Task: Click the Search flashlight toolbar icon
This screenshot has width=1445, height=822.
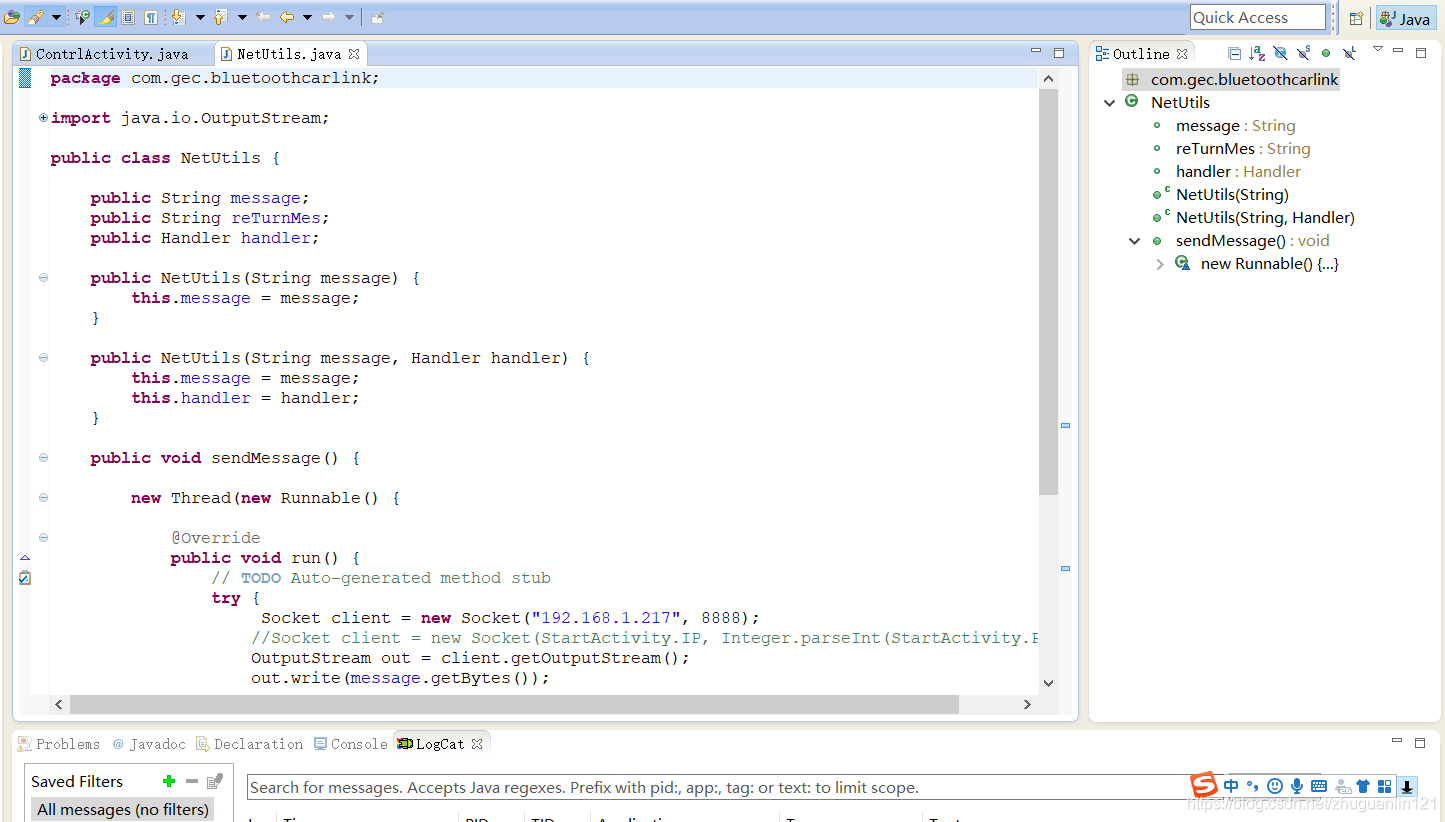Action: [x=34, y=17]
